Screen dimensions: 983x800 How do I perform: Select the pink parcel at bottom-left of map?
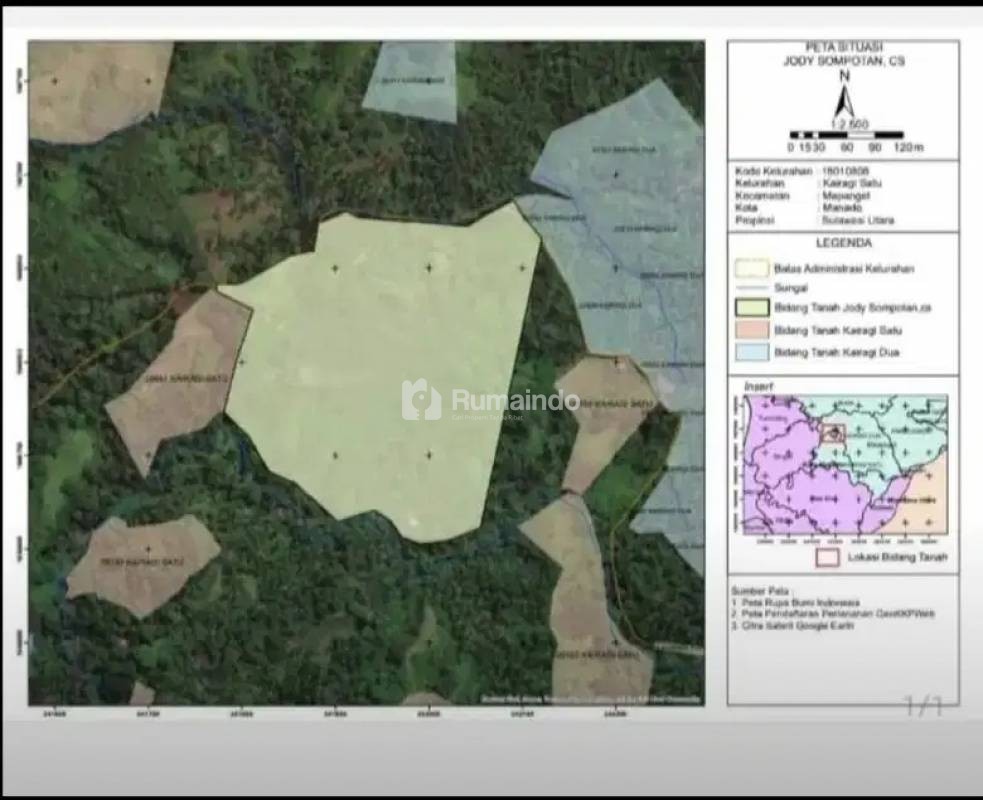pyautogui.click(x=145, y=563)
